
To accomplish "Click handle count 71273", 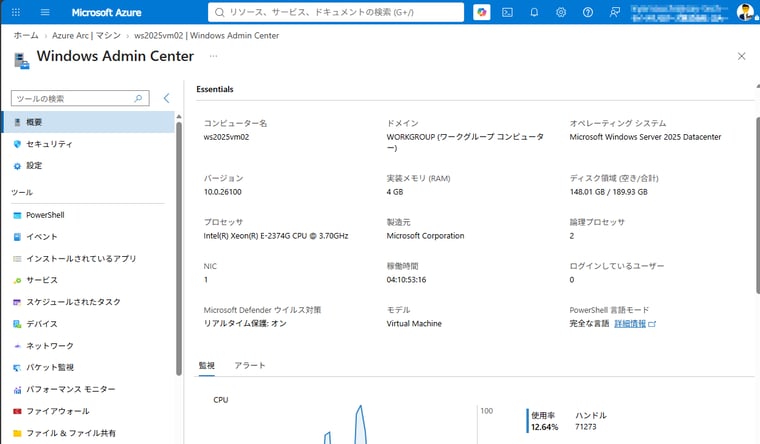I will pyautogui.click(x=586, y=427).
